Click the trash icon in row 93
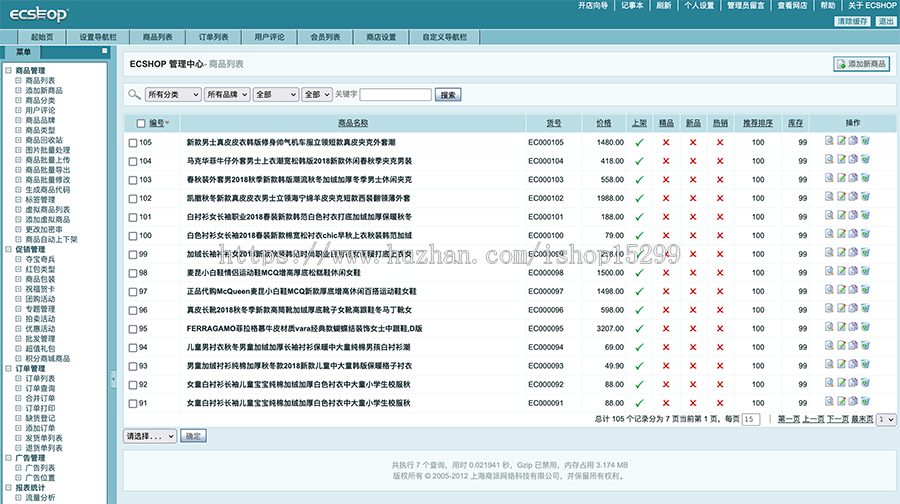The height and width of the screenshot is (504, 900). pyautogui.click(x=865, y=364)
